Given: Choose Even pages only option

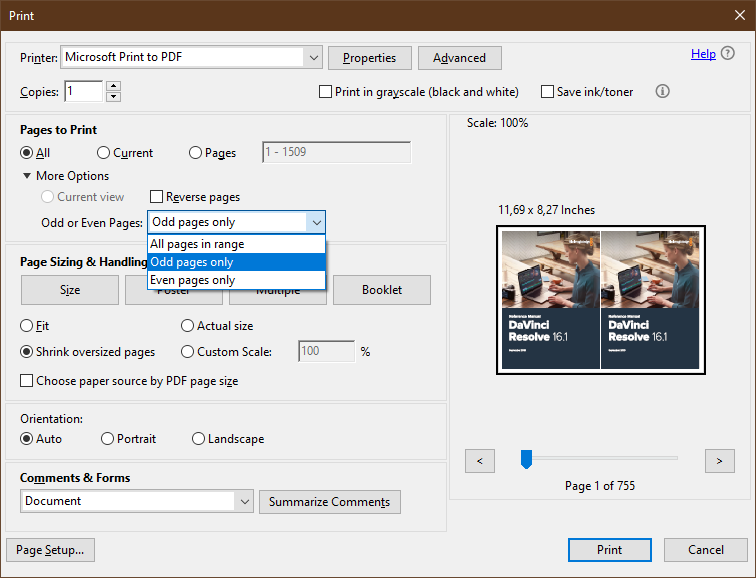Looking at the screenshot, I should (236, 280).
